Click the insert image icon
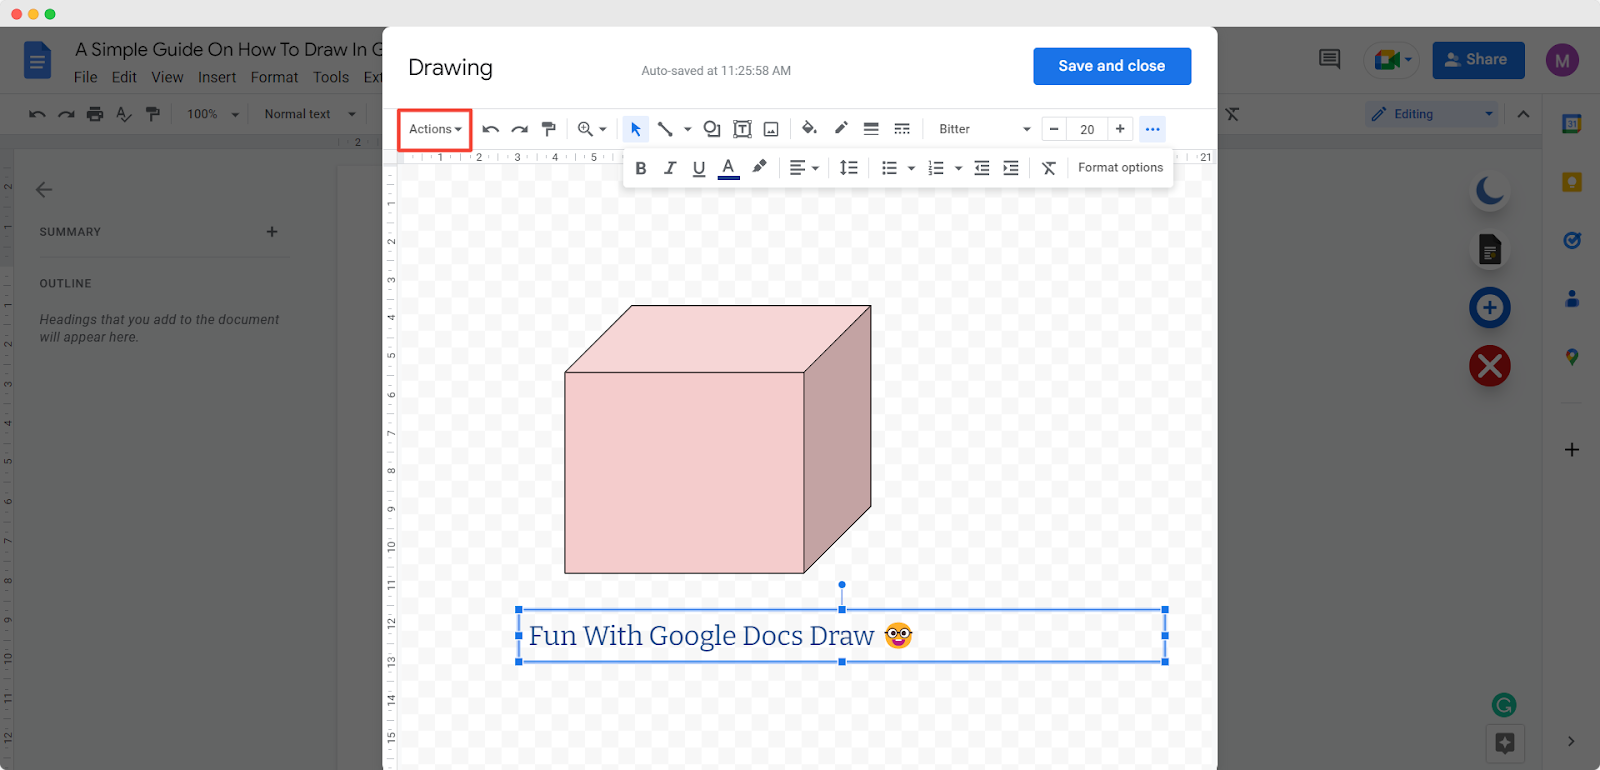The width and height of the screenshot is (1600, 770). point(771,129)
